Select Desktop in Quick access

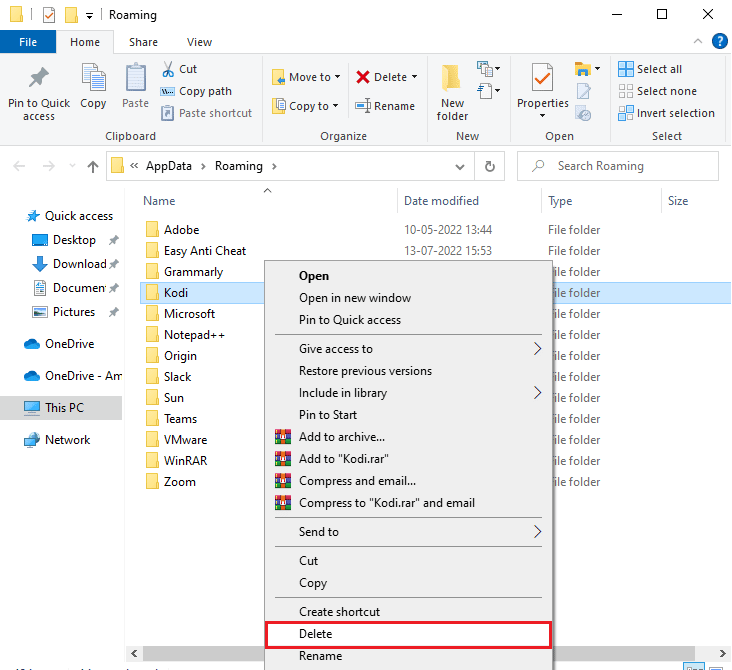pos(74,240)
